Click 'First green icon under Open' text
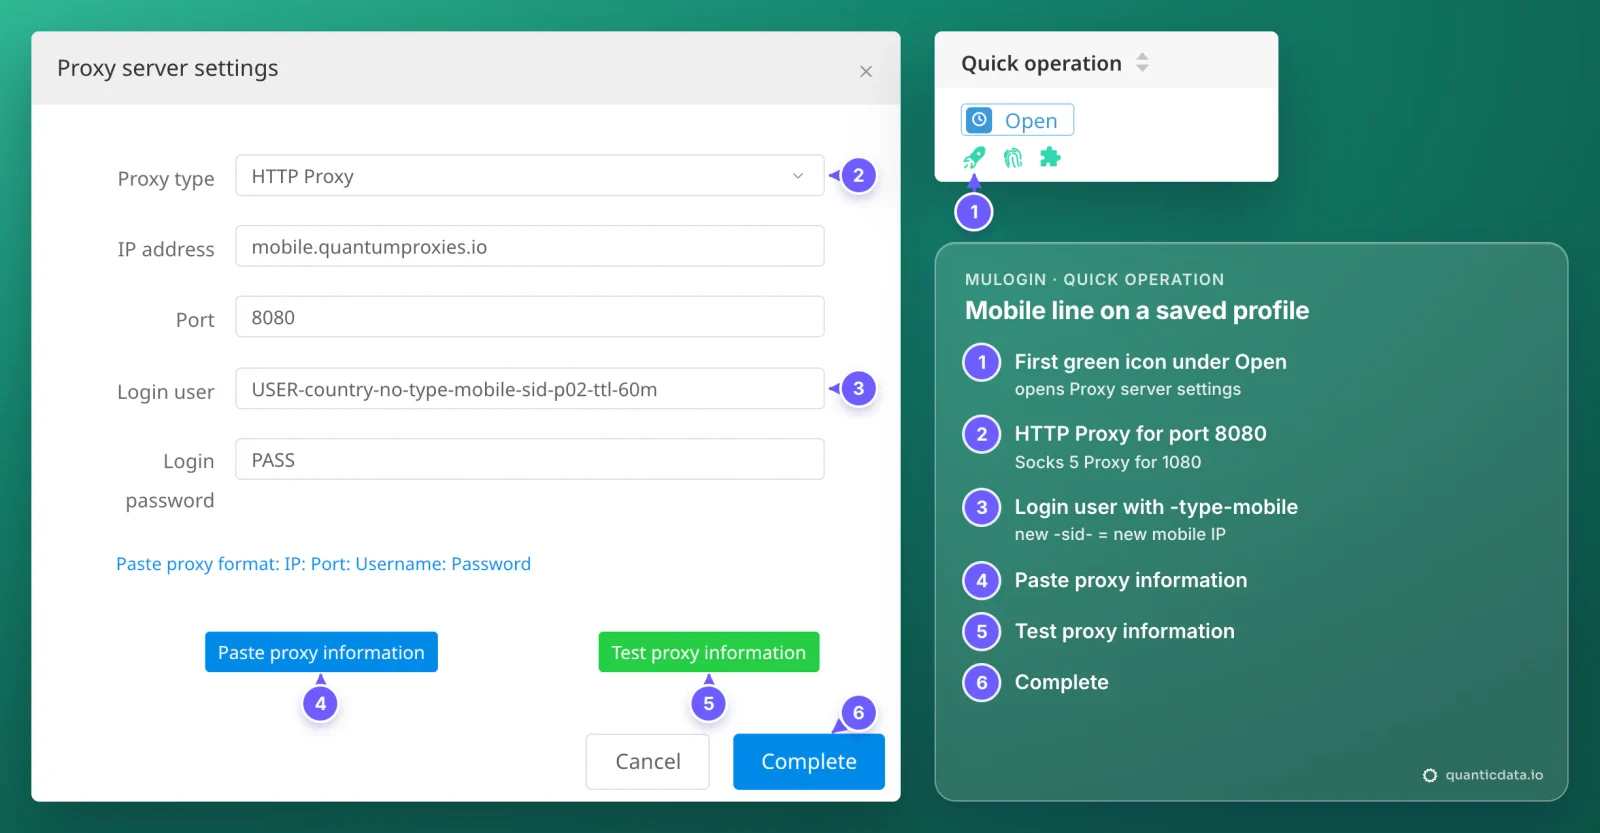This screenshot has height=833, width=1600. tap(1151, 362)
